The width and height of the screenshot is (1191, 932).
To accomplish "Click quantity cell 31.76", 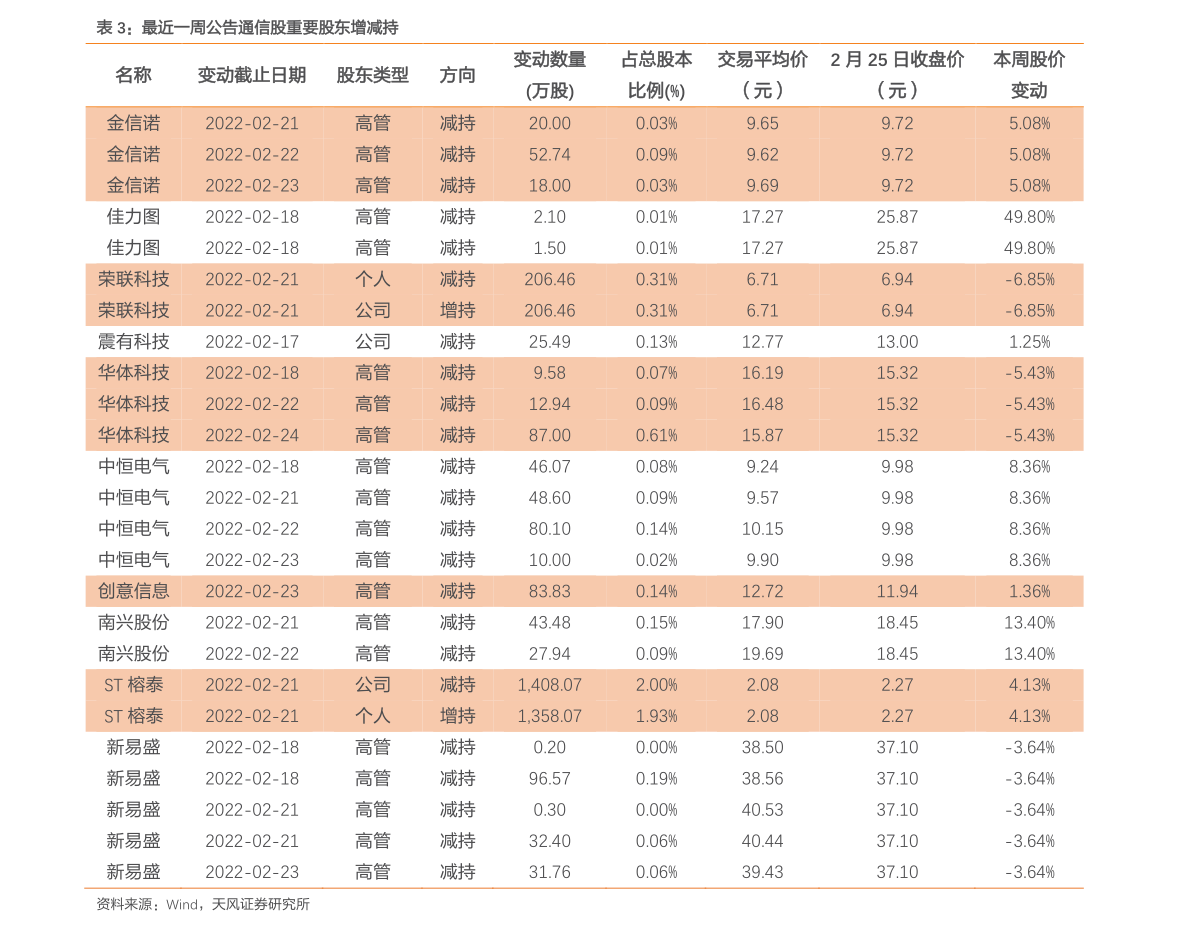I will (549, 872).
